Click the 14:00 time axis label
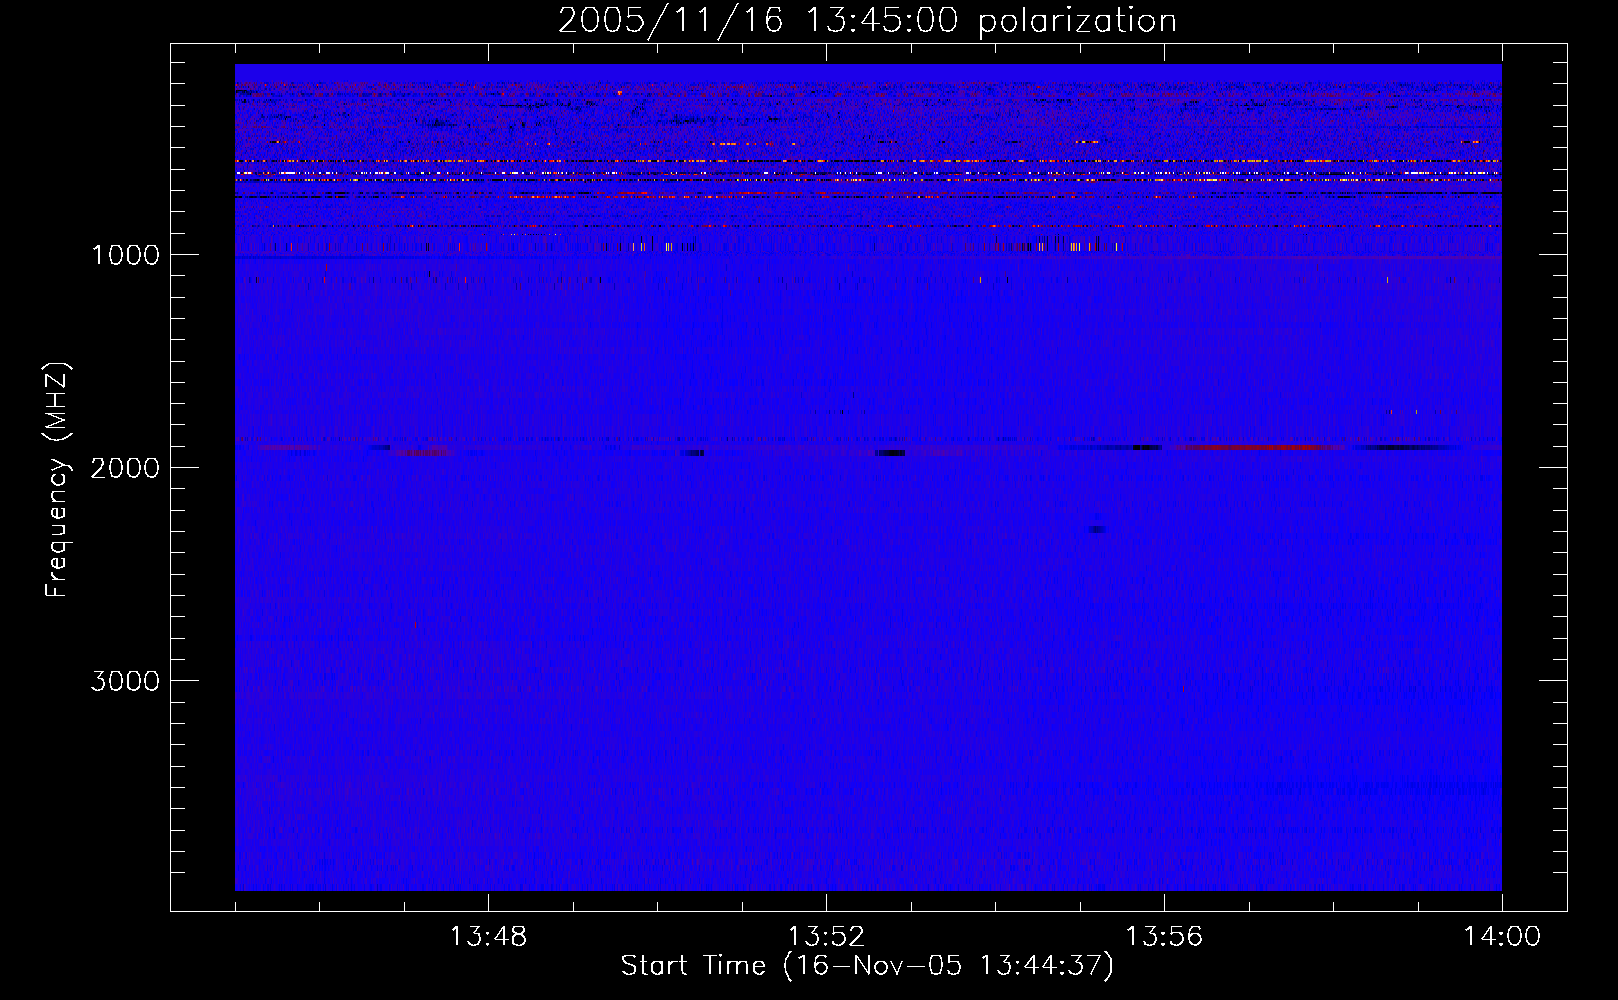Viewport: 1618px width, 1000px height. tap(1502, 937)
